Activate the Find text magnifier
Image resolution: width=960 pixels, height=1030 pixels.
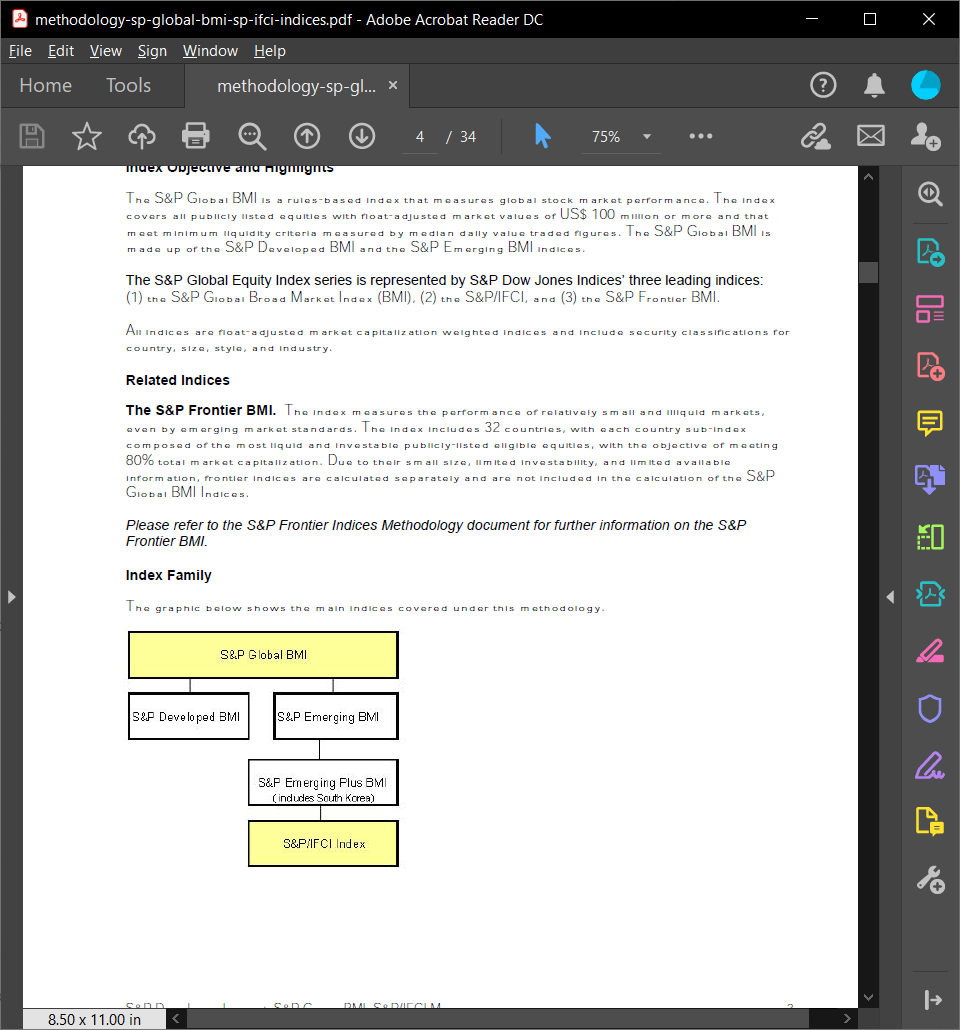(251, 136)
